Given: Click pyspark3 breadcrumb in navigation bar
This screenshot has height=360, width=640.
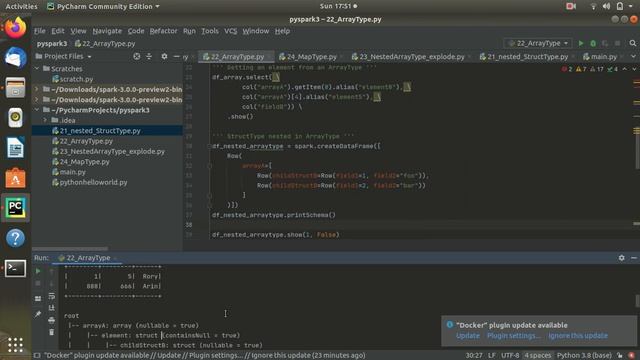Looking at the screenshot, I should tap(52, 43).
